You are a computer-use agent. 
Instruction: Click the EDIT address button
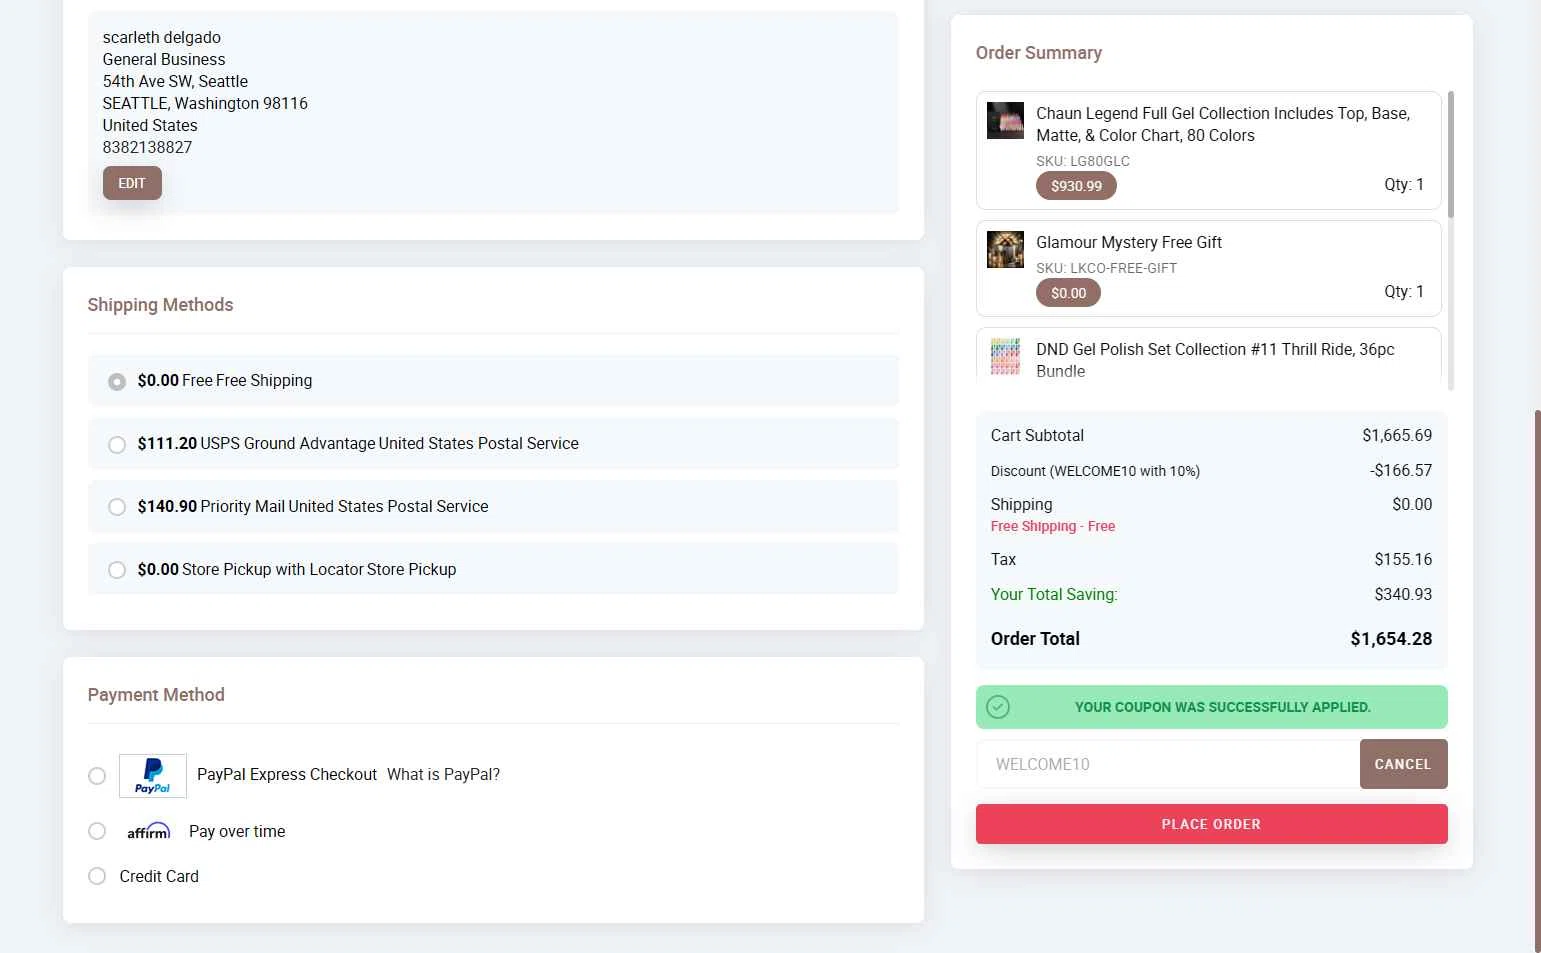coord(132,183)
